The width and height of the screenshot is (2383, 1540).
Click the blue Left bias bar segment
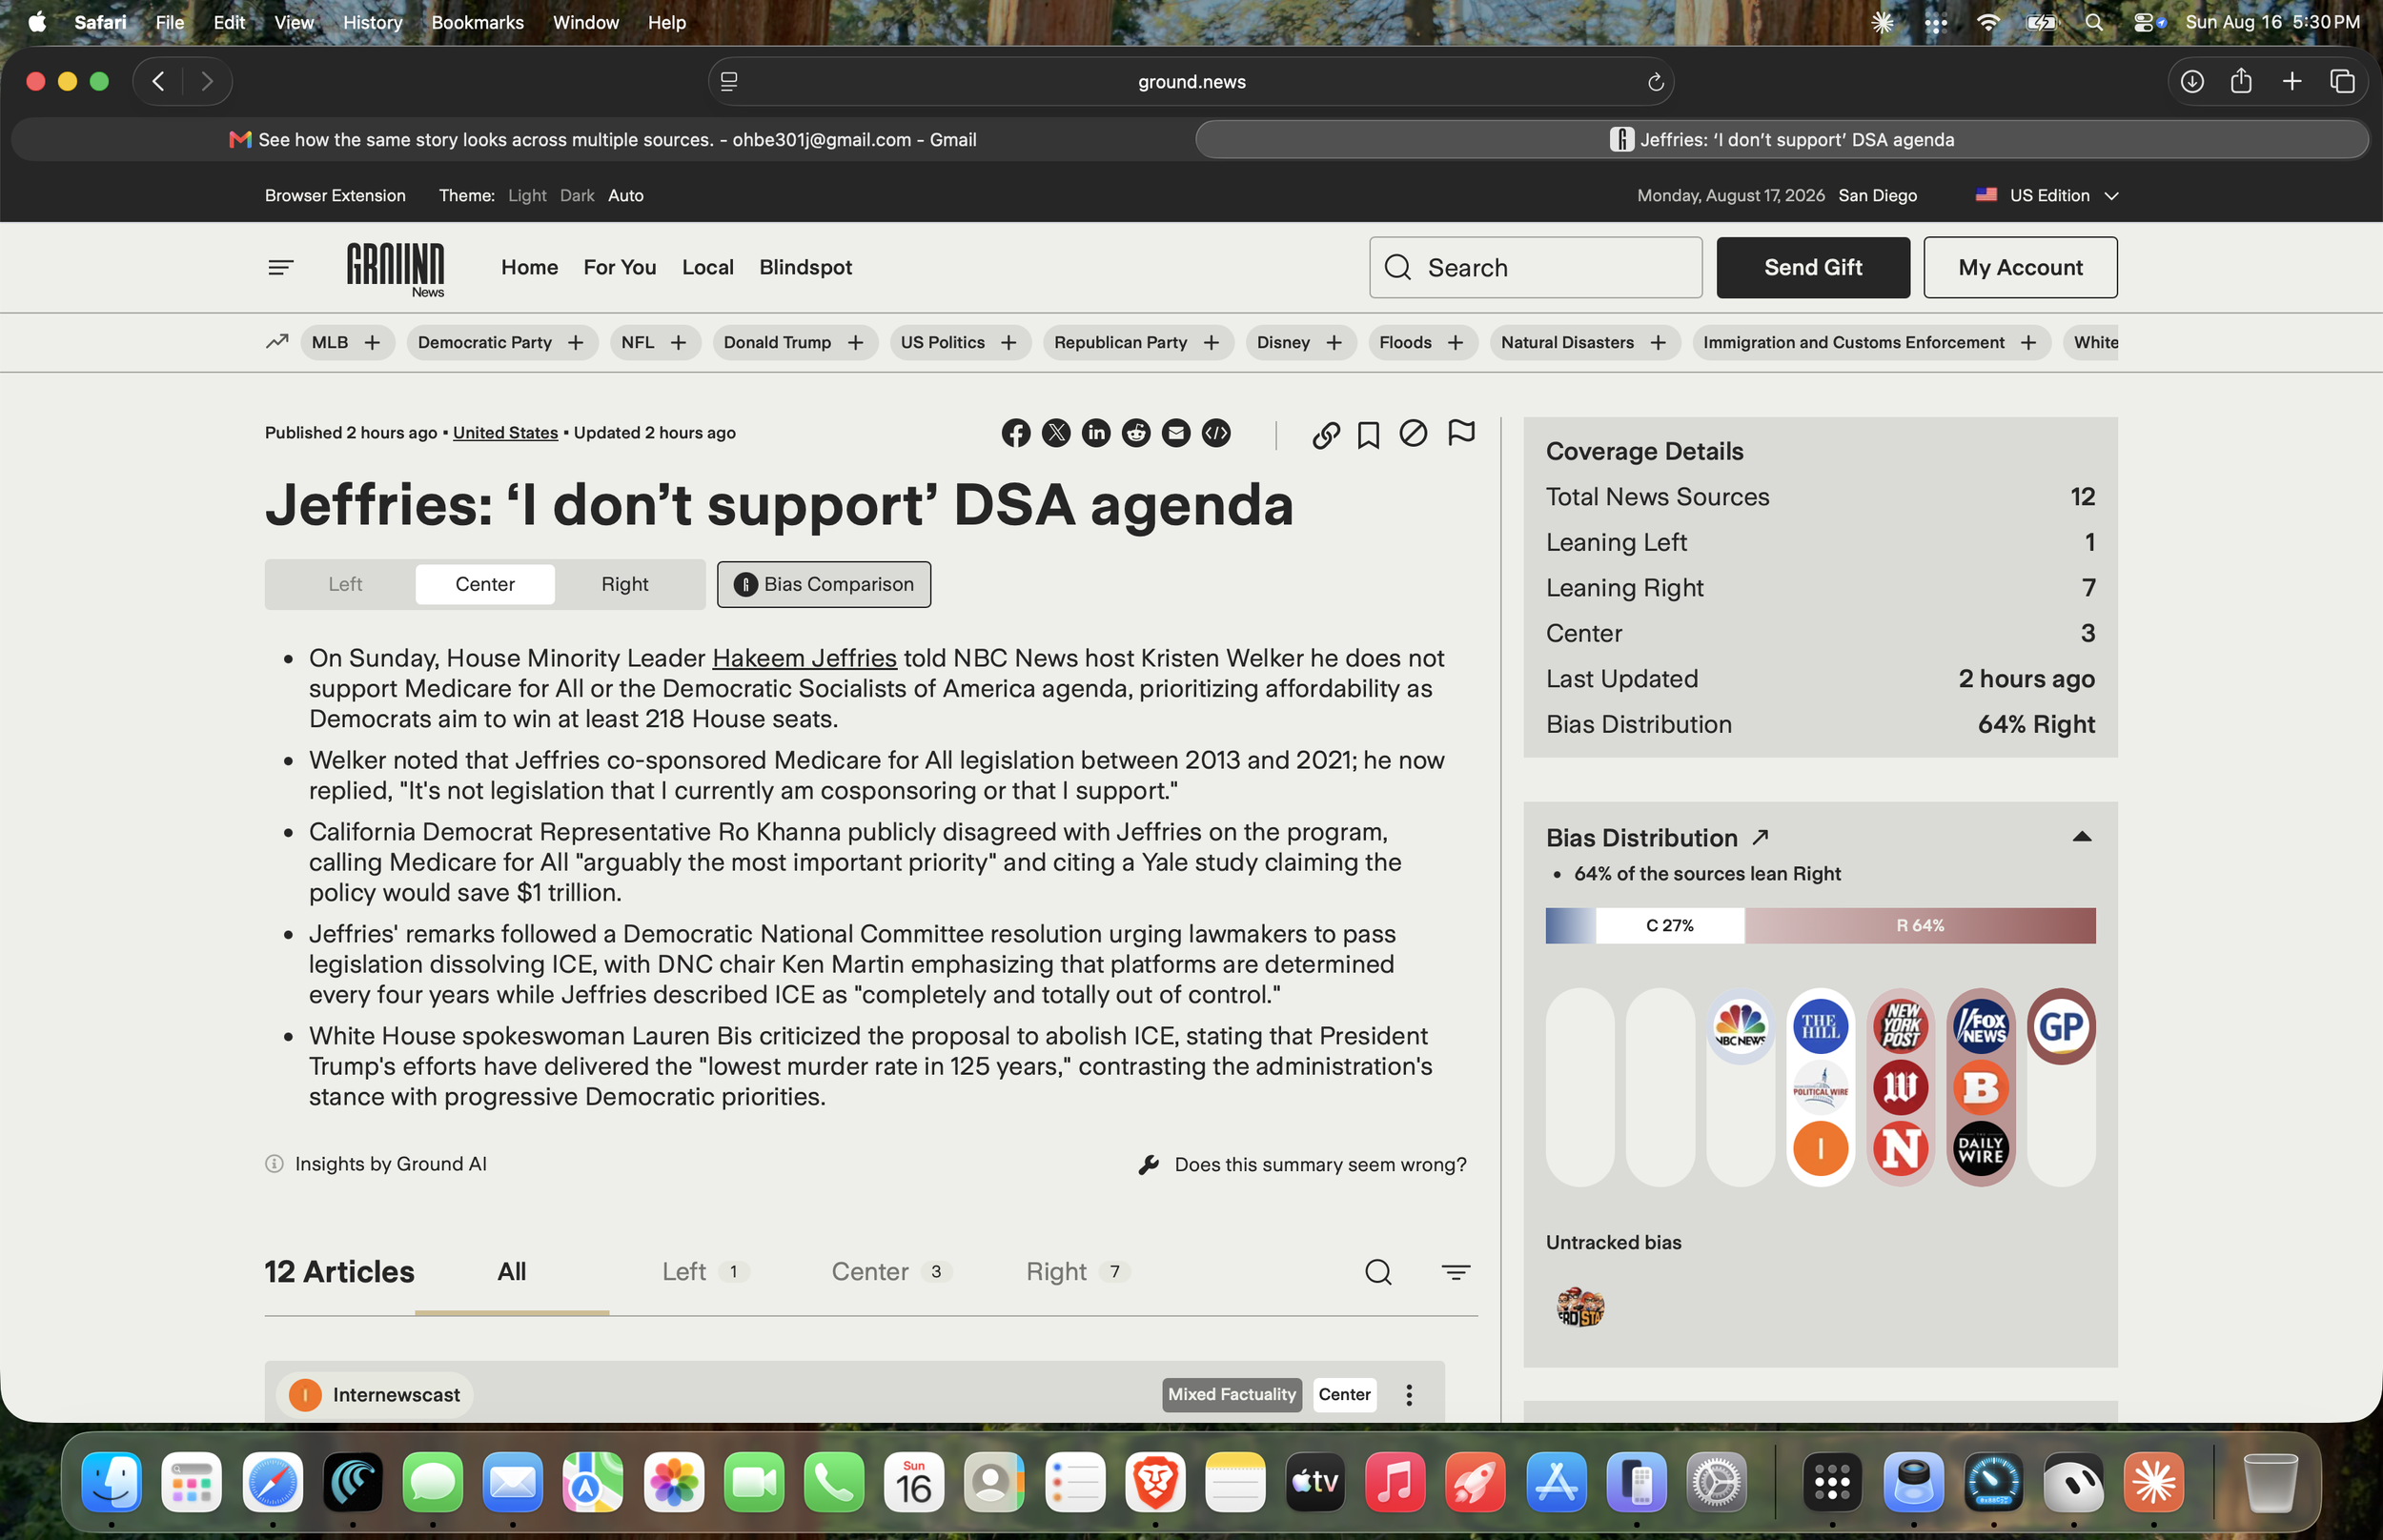[x=1571, y=926]
